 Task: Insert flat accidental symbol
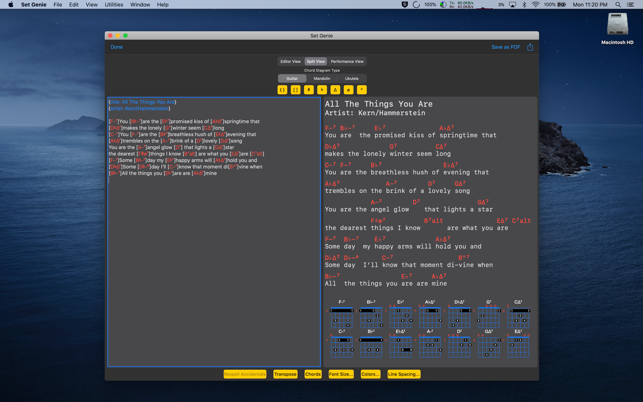coord(322,89)
